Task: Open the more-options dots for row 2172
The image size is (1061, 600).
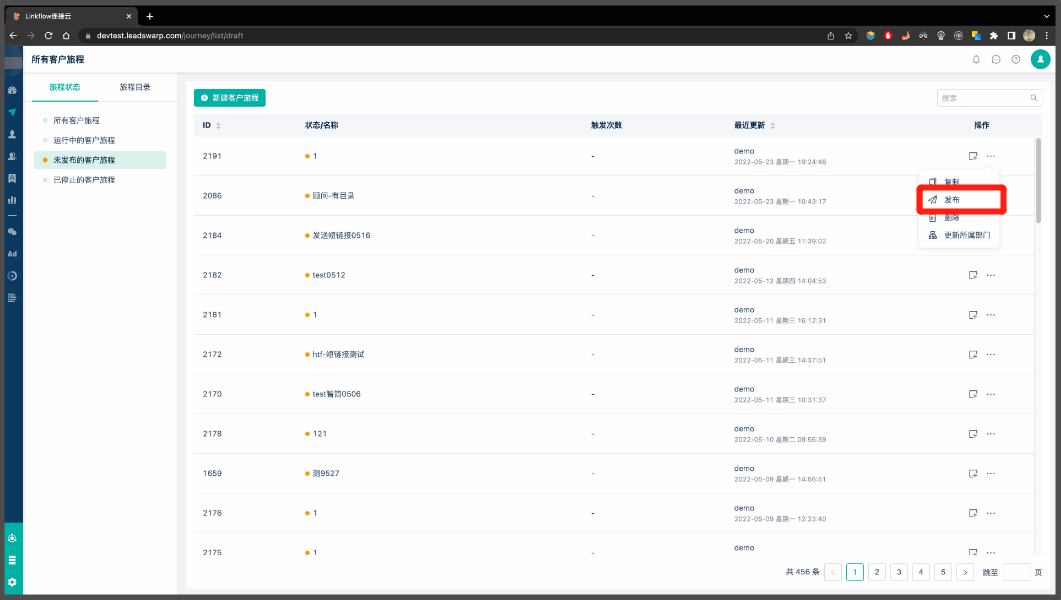Action: 991,354
